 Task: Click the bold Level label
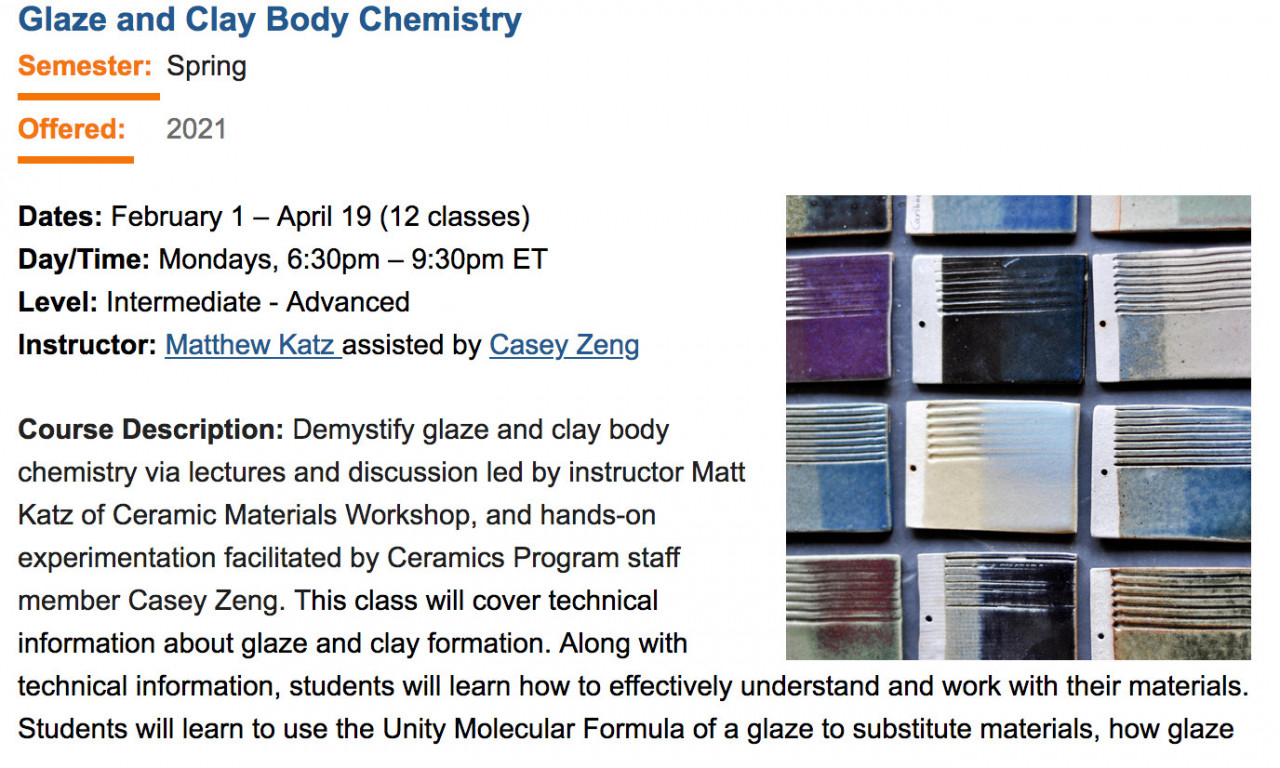click(x=58, y=302)
